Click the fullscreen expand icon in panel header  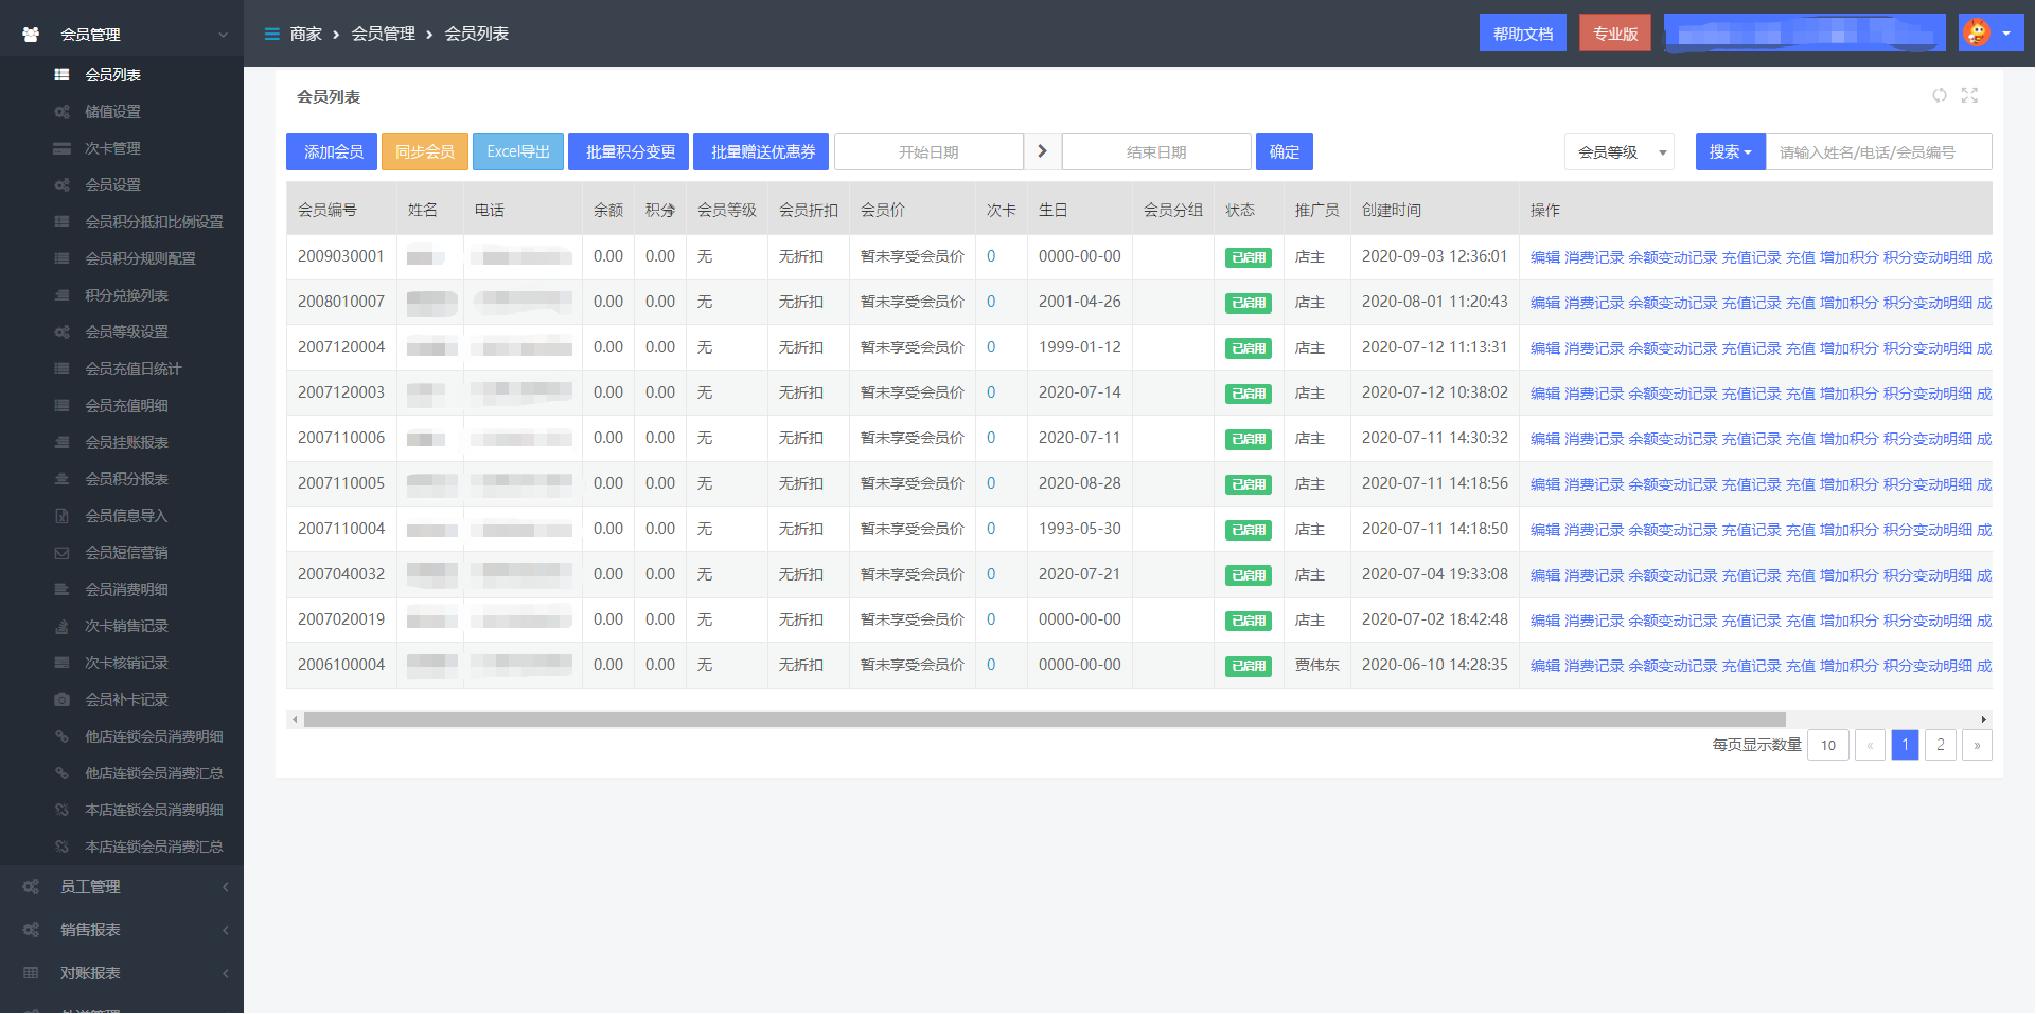click(1969, 96)
